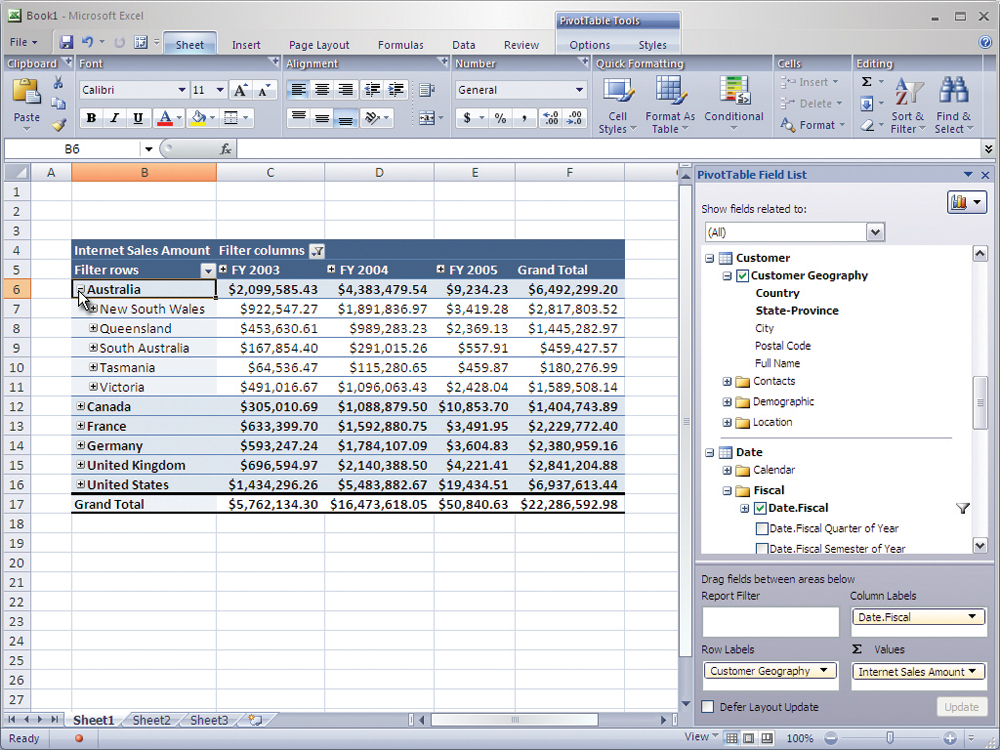This screenshot has width=1000, height=750.
Task: Open Conditional formatting menu
Action: [x=733, y=104]
